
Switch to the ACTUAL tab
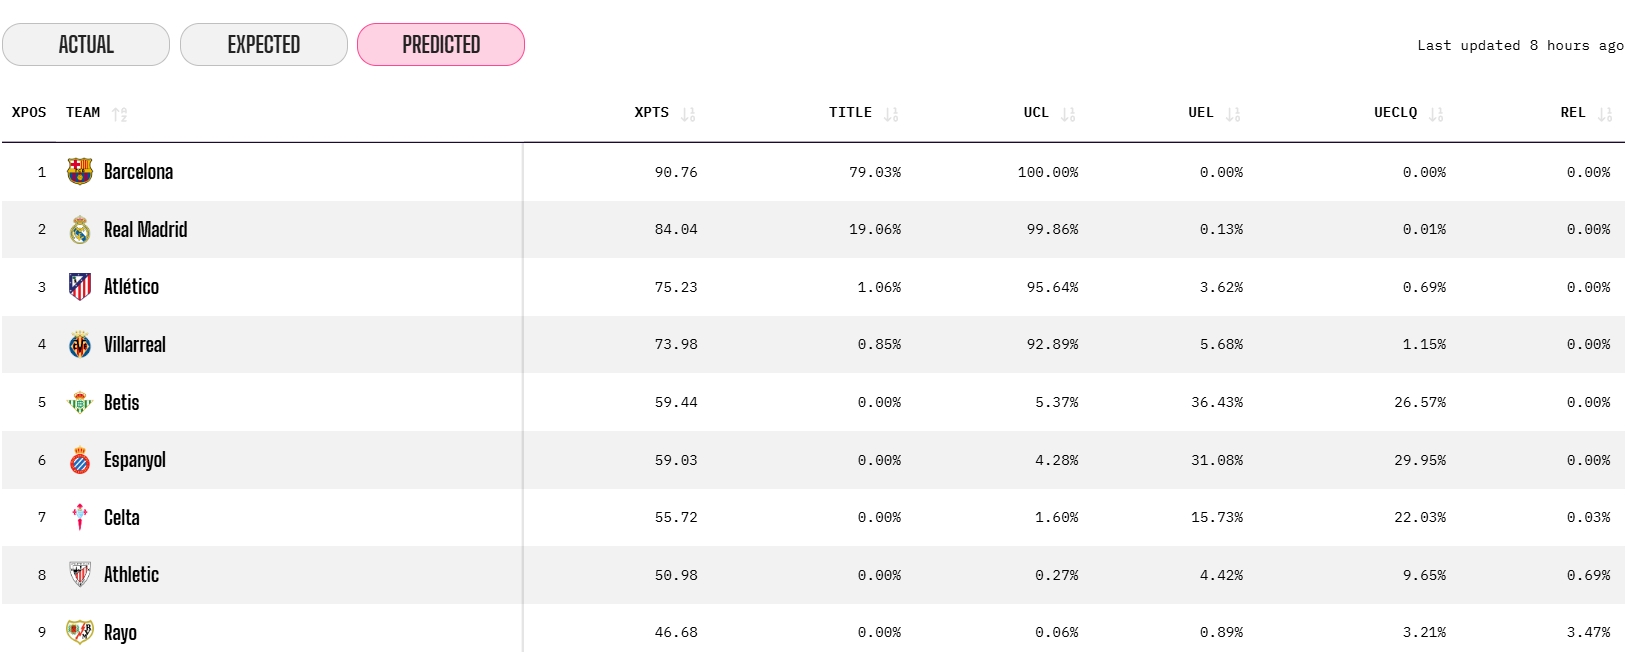pyautogui.click(x=86, y=45)
